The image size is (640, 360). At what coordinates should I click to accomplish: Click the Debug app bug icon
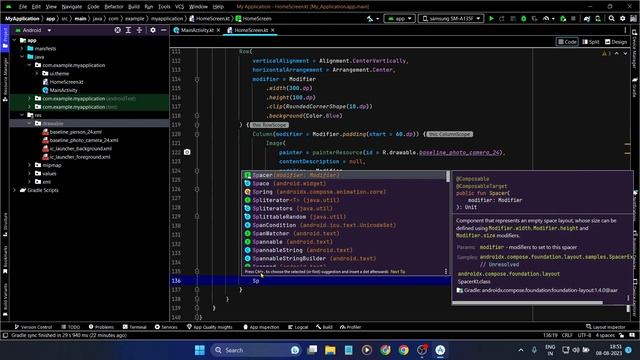(524, 18)
